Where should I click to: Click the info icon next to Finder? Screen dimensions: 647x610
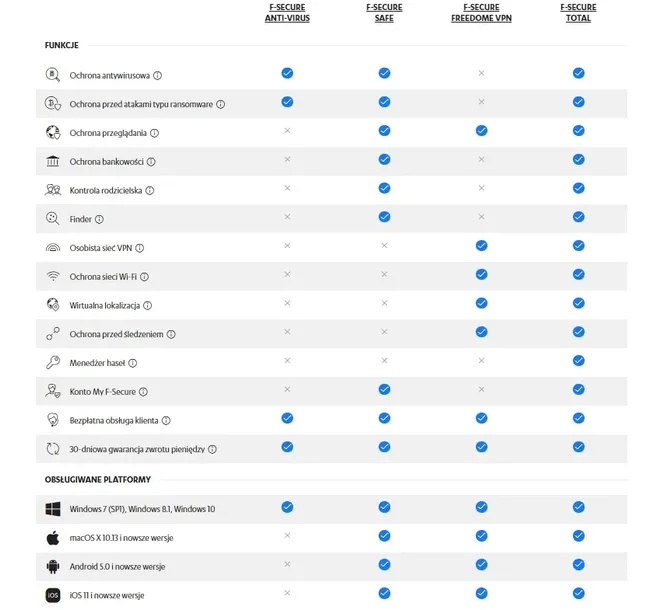[x=99, y=219]
